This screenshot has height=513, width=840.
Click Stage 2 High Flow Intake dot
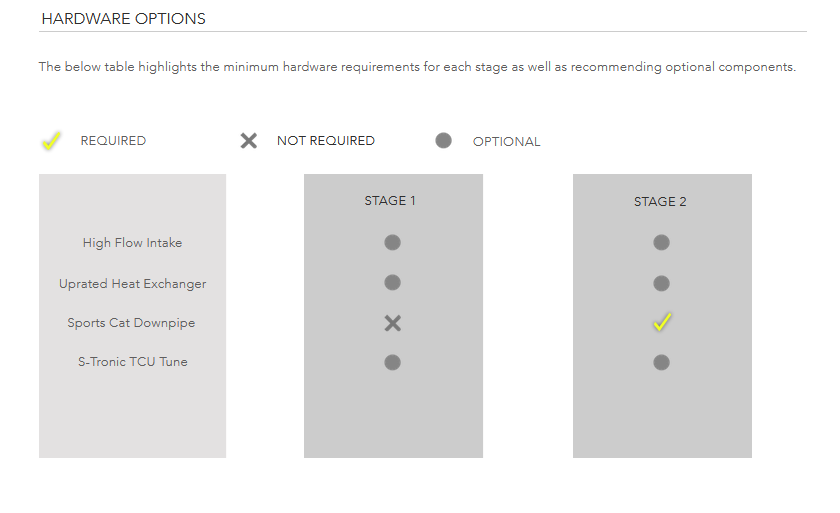661,243
